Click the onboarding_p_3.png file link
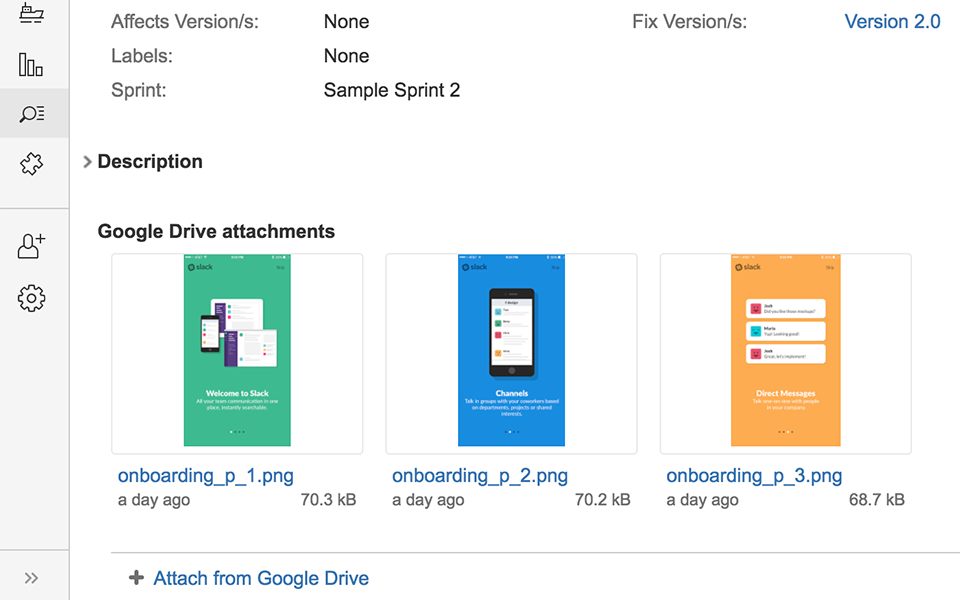This screenshot has width=960, height=600. (754, 476)
